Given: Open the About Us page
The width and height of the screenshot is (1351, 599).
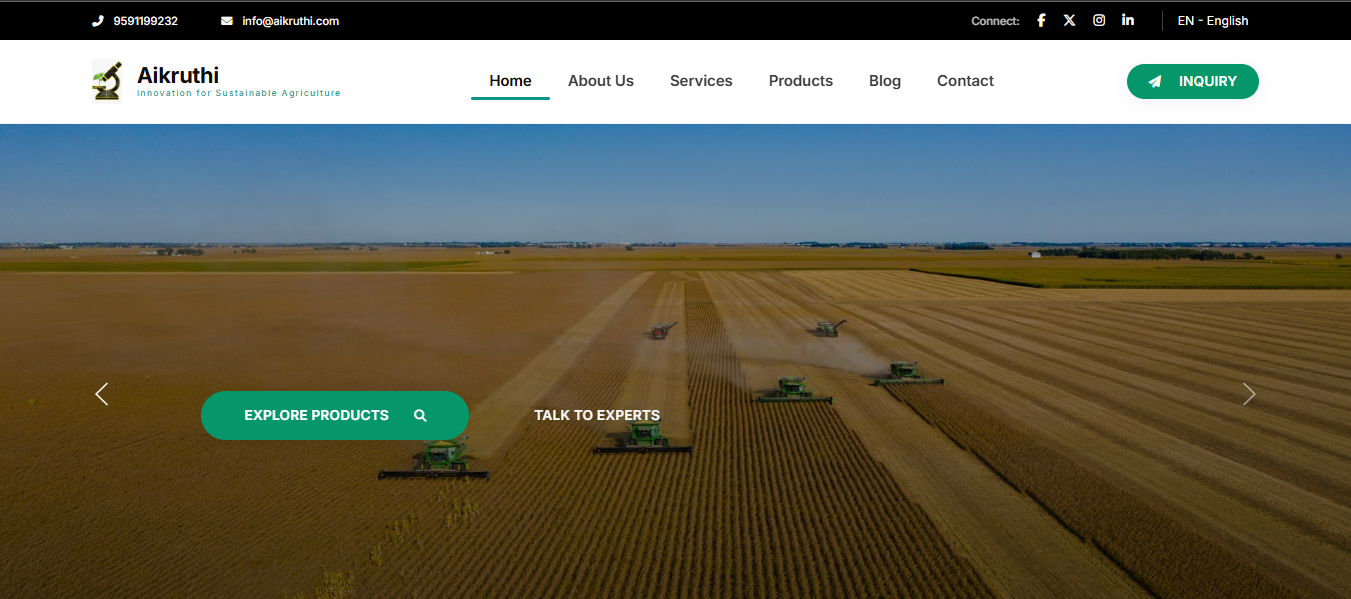Looking at the screenshot, I should [x=600, y=81].
